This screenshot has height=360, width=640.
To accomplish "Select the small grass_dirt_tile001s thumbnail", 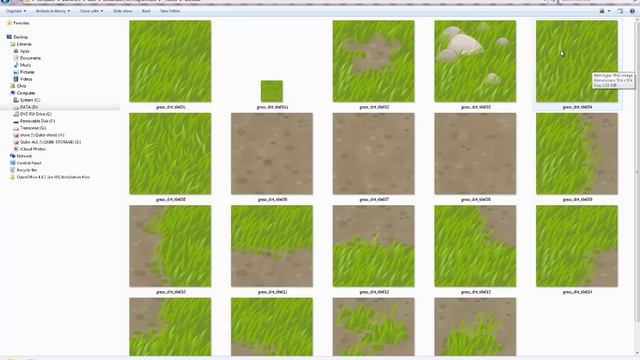I will [272, 91].
